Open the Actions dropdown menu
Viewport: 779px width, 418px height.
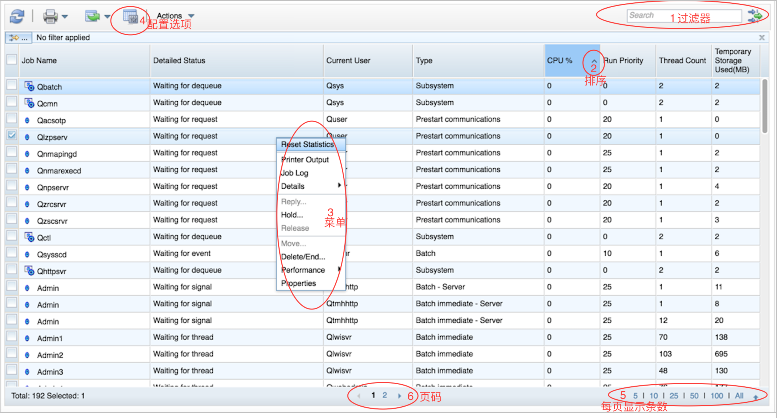point(176,16)
